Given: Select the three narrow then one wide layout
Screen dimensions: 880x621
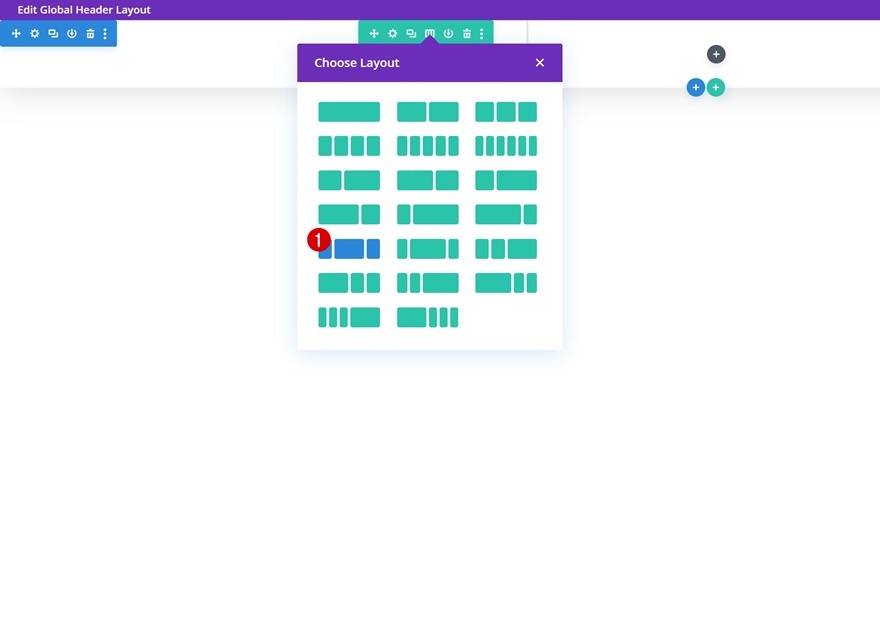Looking at the screenshot, I should click(349, 318).
